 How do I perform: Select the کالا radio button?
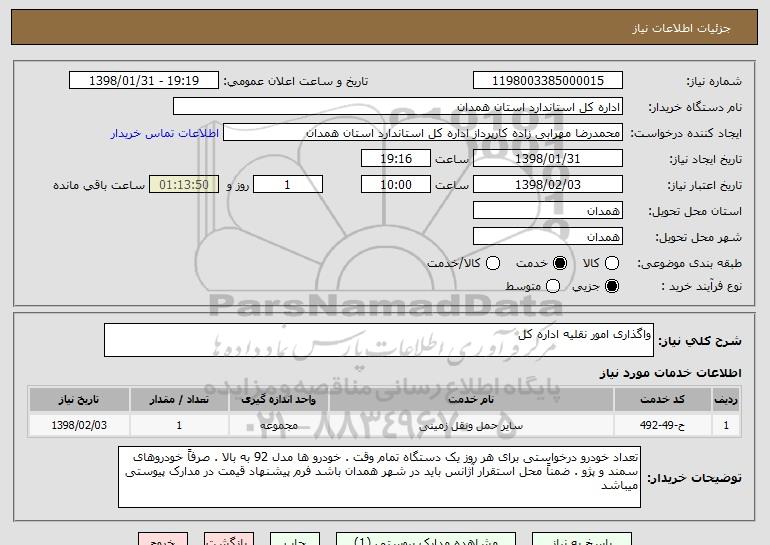pos(612,263)
